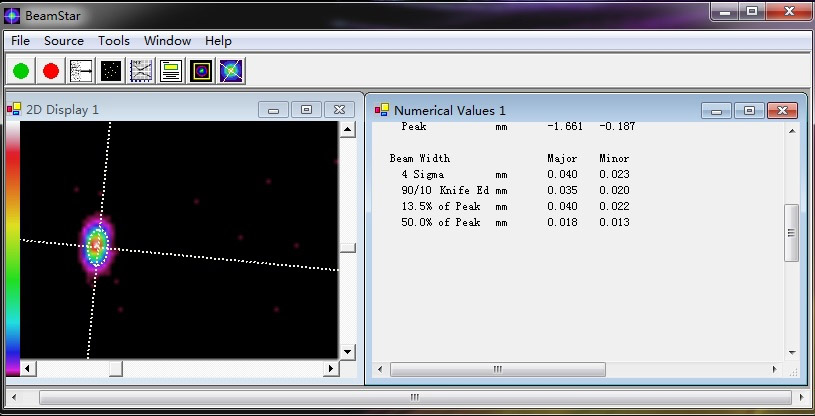Click the Minor column header
Screen dimensions: 815x416
[614, 158]
